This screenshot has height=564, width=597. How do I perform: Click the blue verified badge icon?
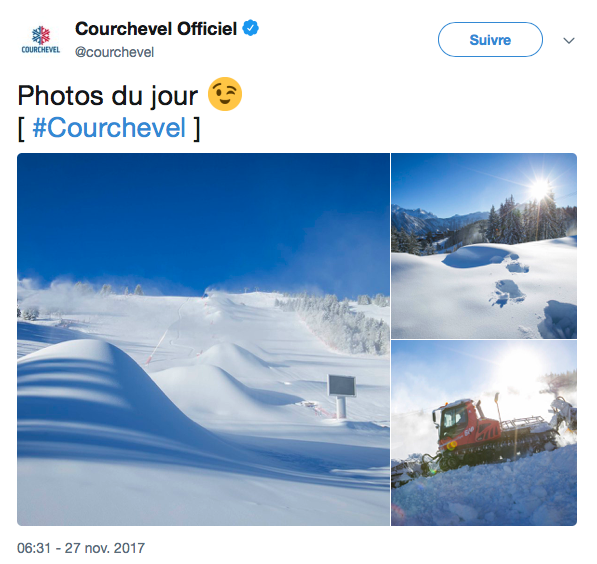(251, 28)
